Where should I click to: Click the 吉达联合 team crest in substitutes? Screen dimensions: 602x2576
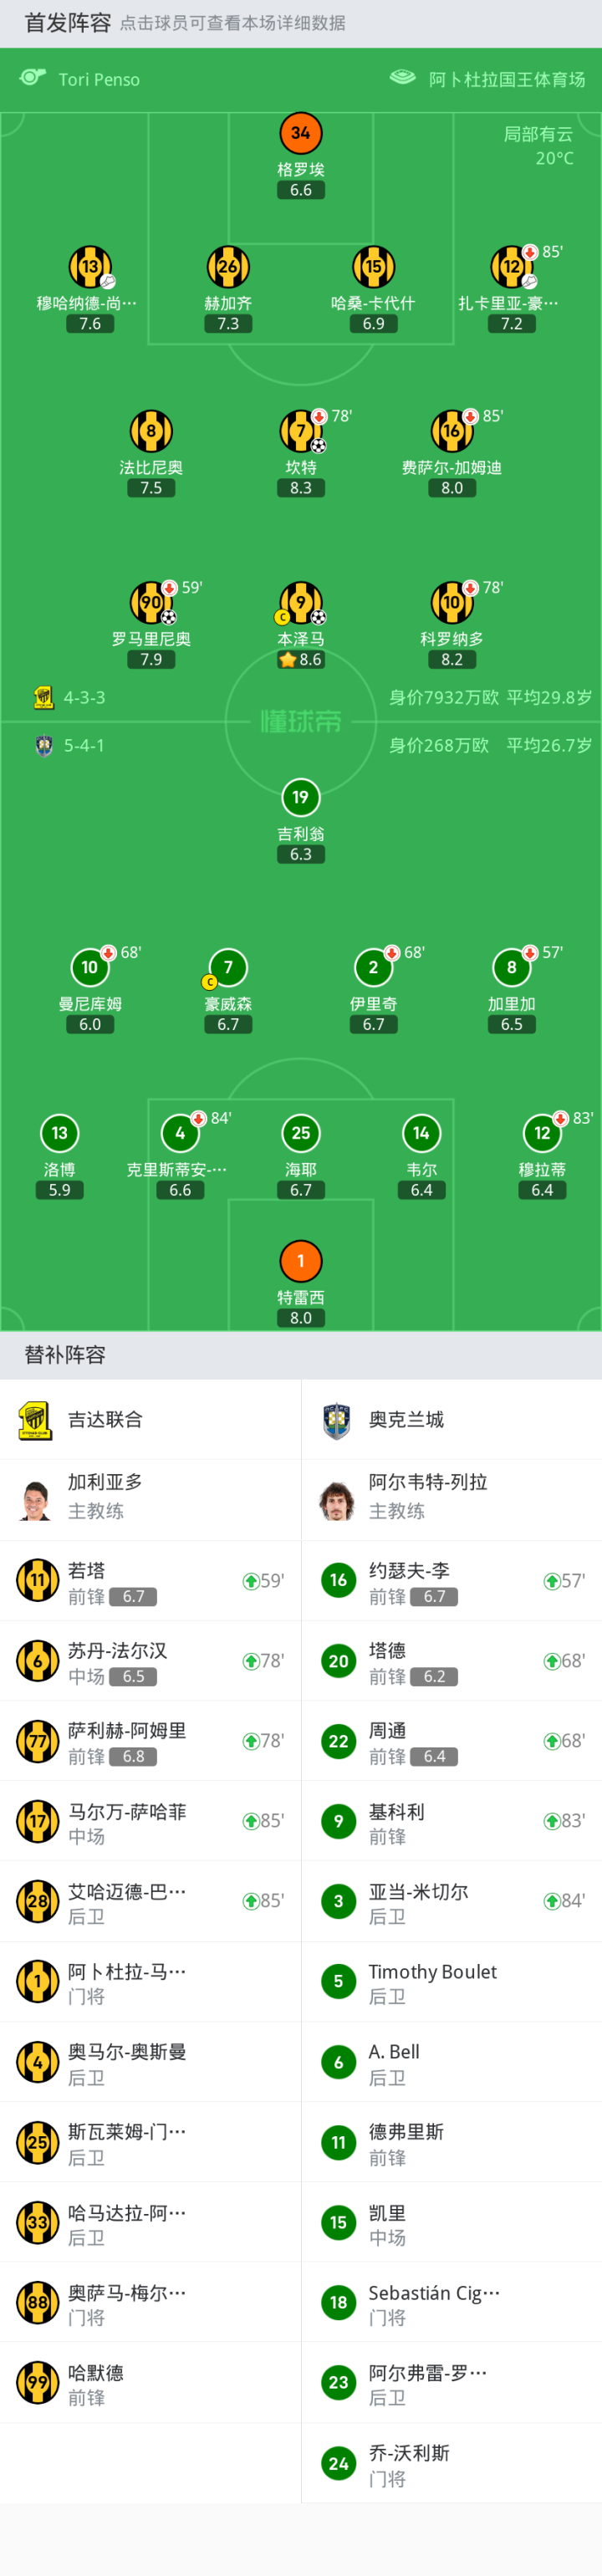pyautogui.click(x=36, y=1419)
